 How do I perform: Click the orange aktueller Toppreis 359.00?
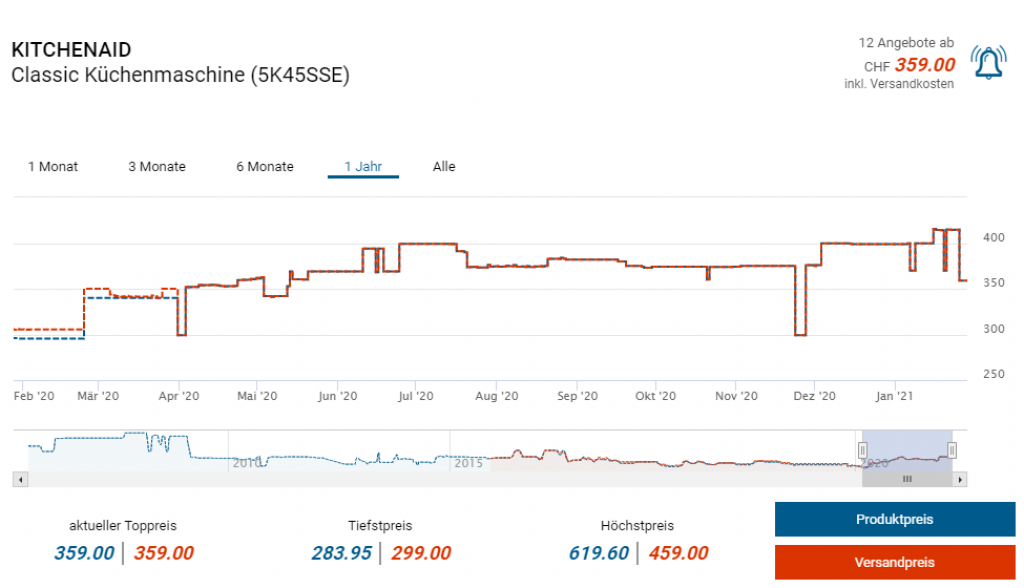(x=164, y=553)
